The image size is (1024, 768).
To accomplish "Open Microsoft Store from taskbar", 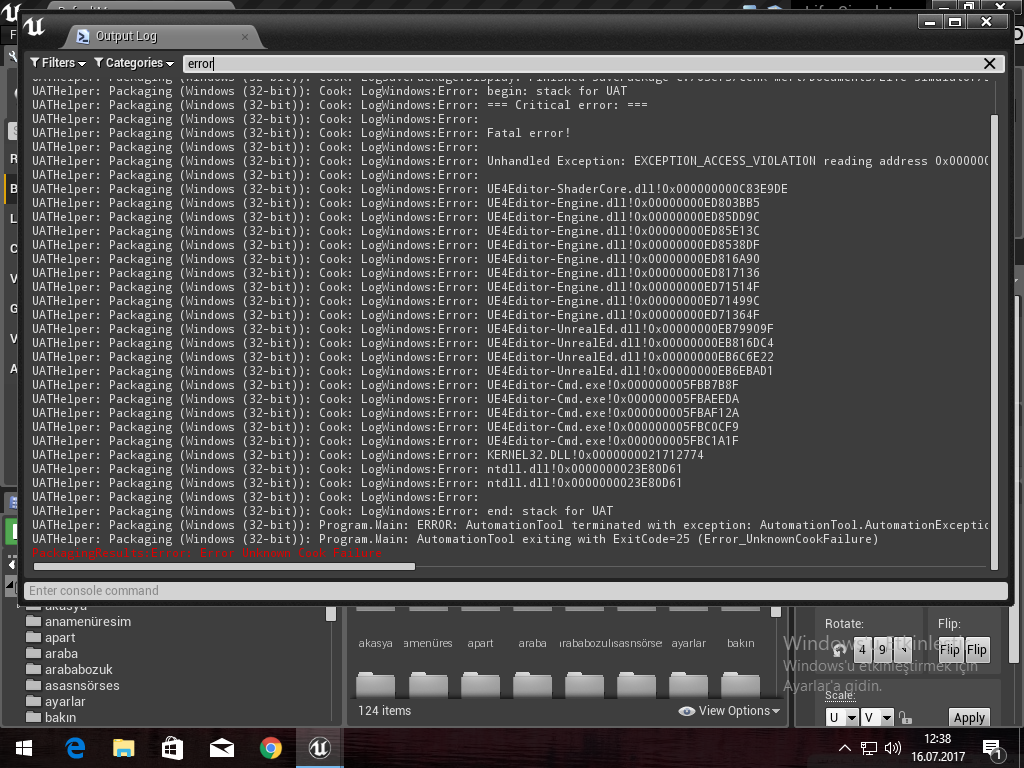I will point(172,748).
